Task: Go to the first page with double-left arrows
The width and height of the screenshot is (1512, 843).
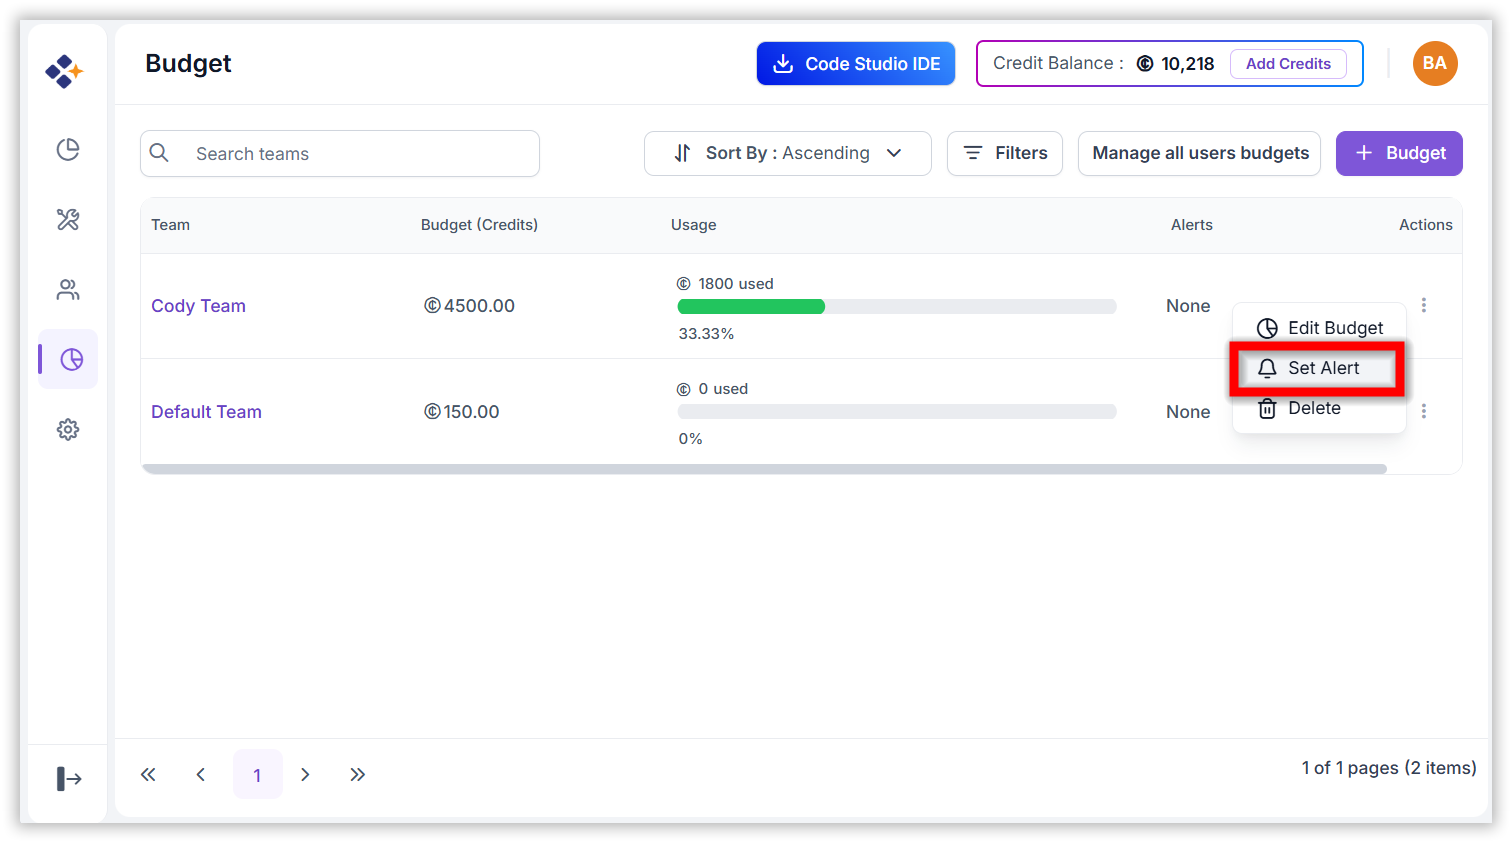Action: pyautogui.click(x=148, y=774)
